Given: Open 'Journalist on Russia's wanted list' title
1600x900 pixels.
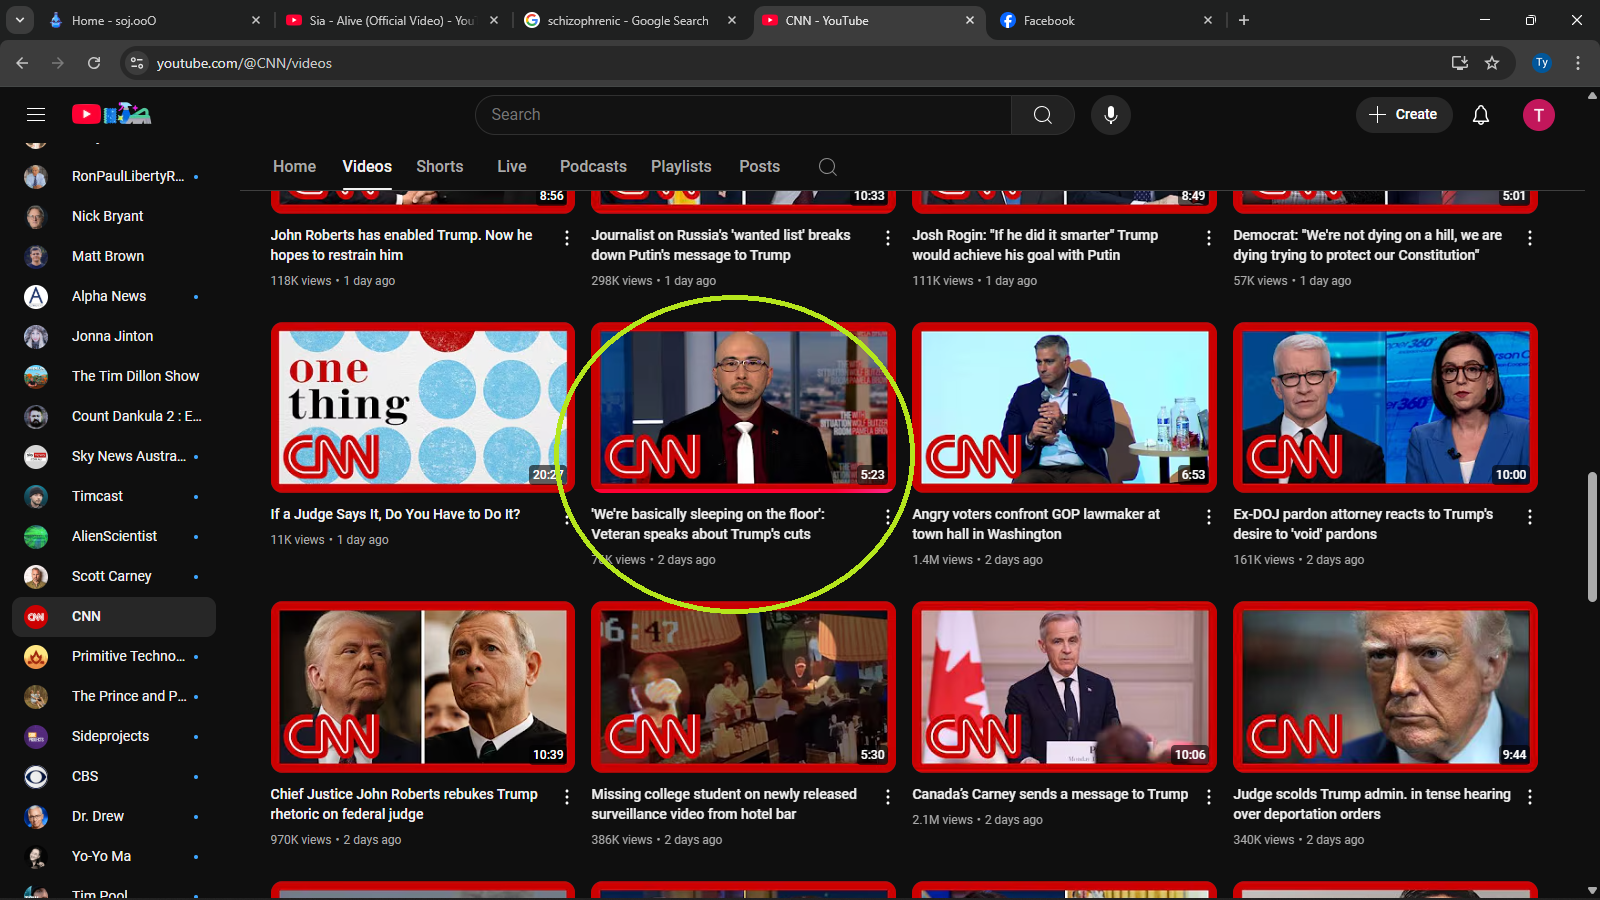Looking at the screenshot, I should coord(721,245).
